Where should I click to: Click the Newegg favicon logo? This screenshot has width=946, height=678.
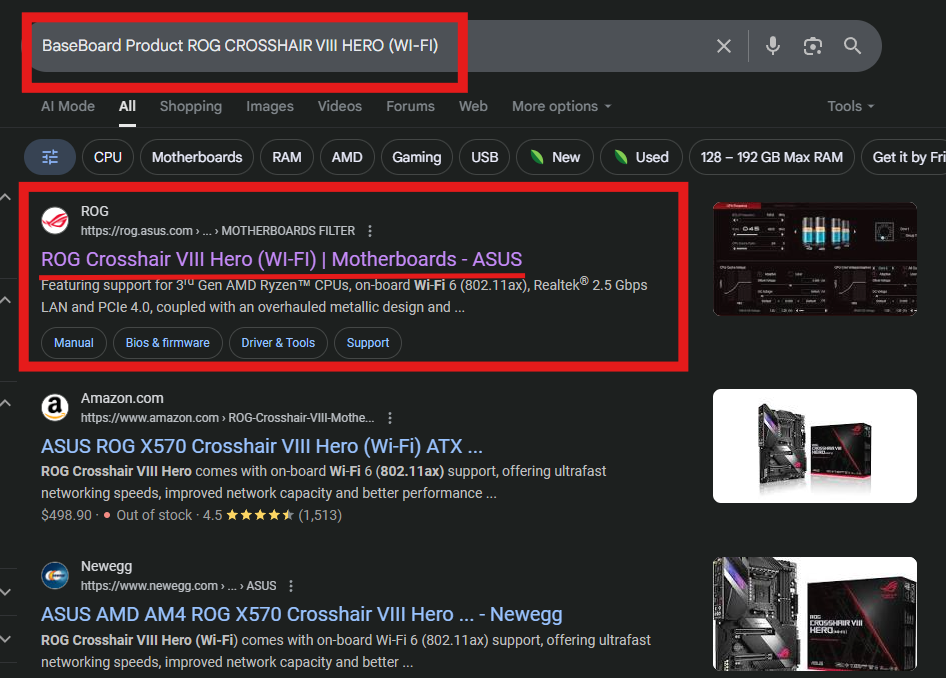pos(55,575)
